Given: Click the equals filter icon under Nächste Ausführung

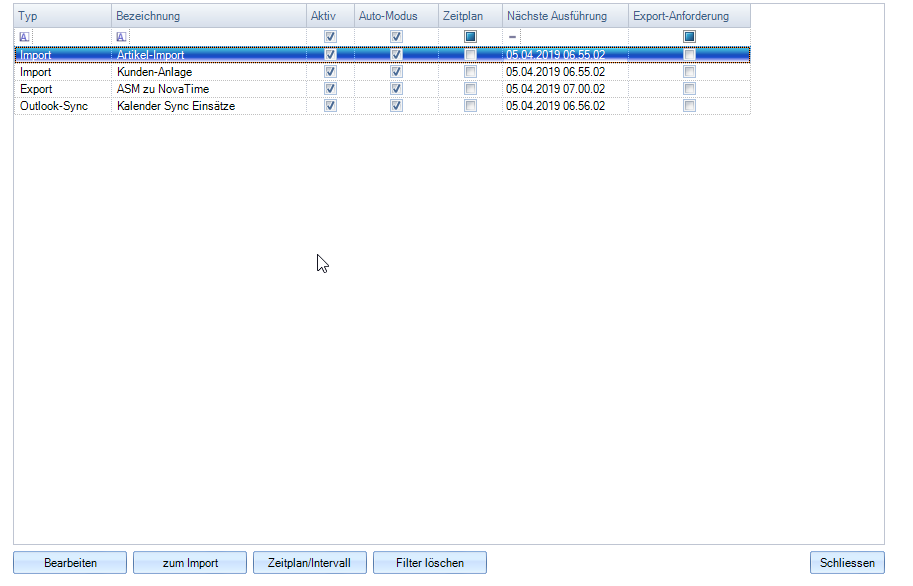Looking at the screenshot, I should tap(513, 37).
